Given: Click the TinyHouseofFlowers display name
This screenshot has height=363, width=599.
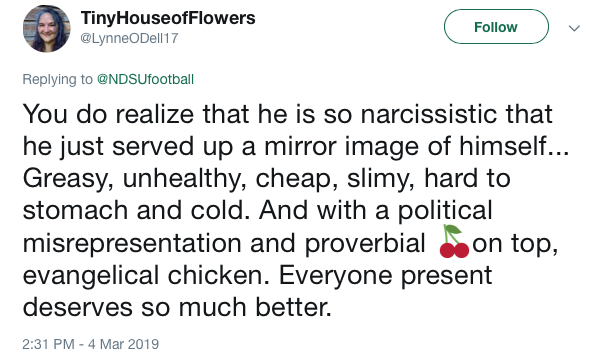Looking at the screenshot, I should click(168, 18).
